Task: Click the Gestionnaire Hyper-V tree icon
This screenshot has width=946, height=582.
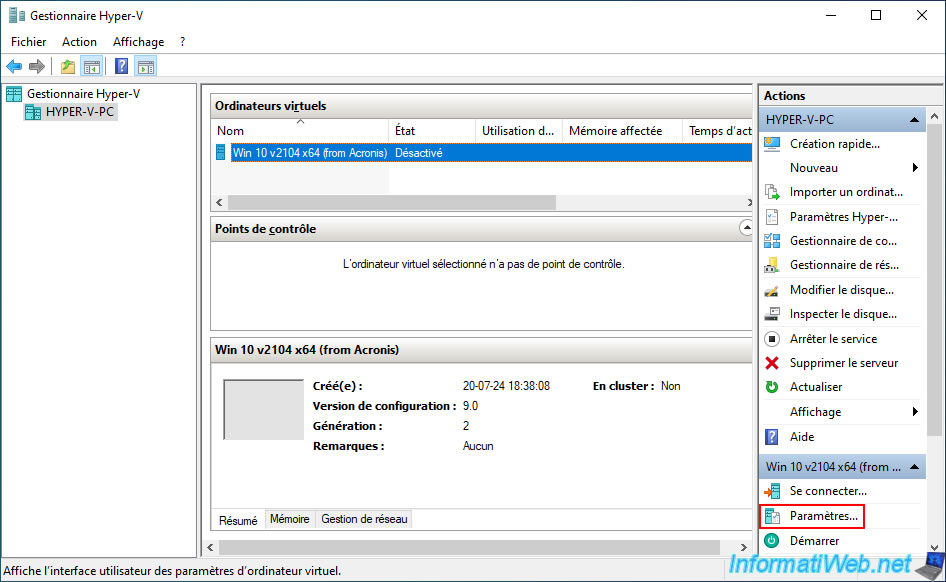Action: click(x=14, y=94)
